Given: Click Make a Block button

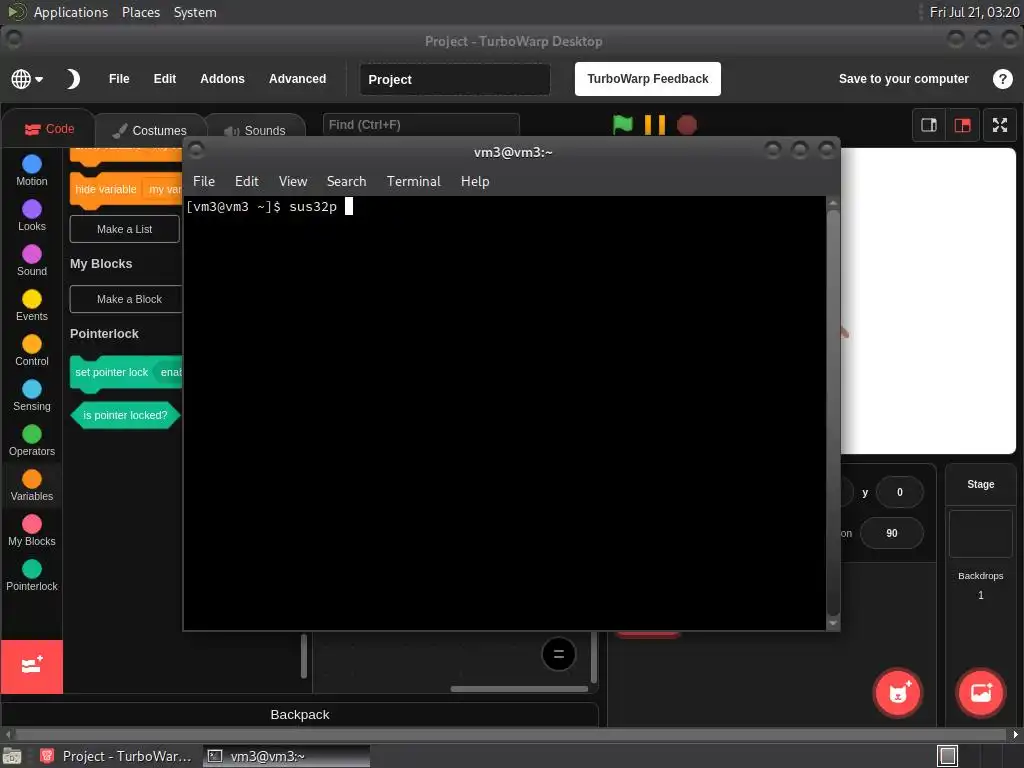Looking at the screenshot, I should click(x=126, y=299).
